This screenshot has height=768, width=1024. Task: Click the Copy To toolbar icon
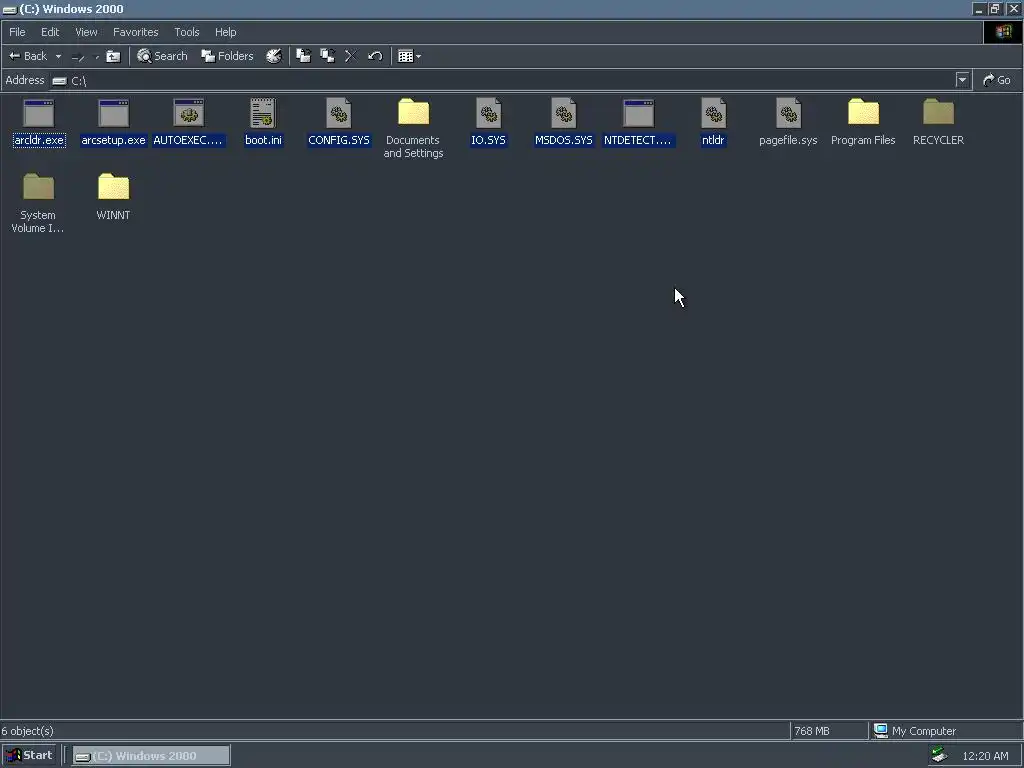tap(327, 56)
